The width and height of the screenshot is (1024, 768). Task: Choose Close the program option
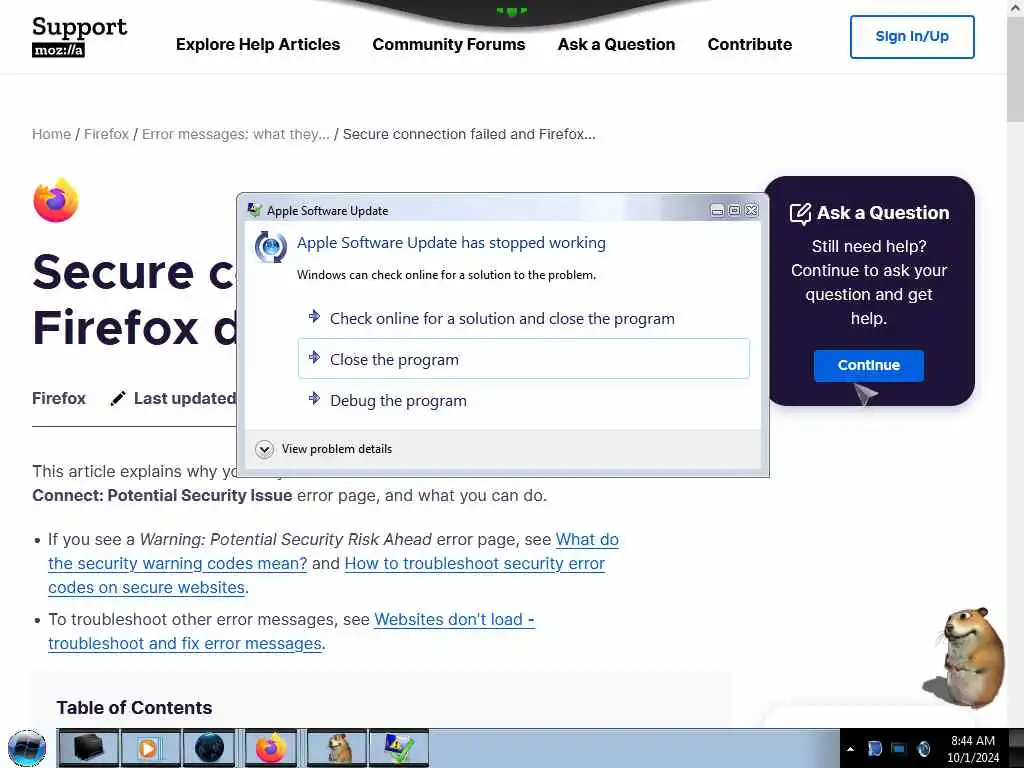524,359
